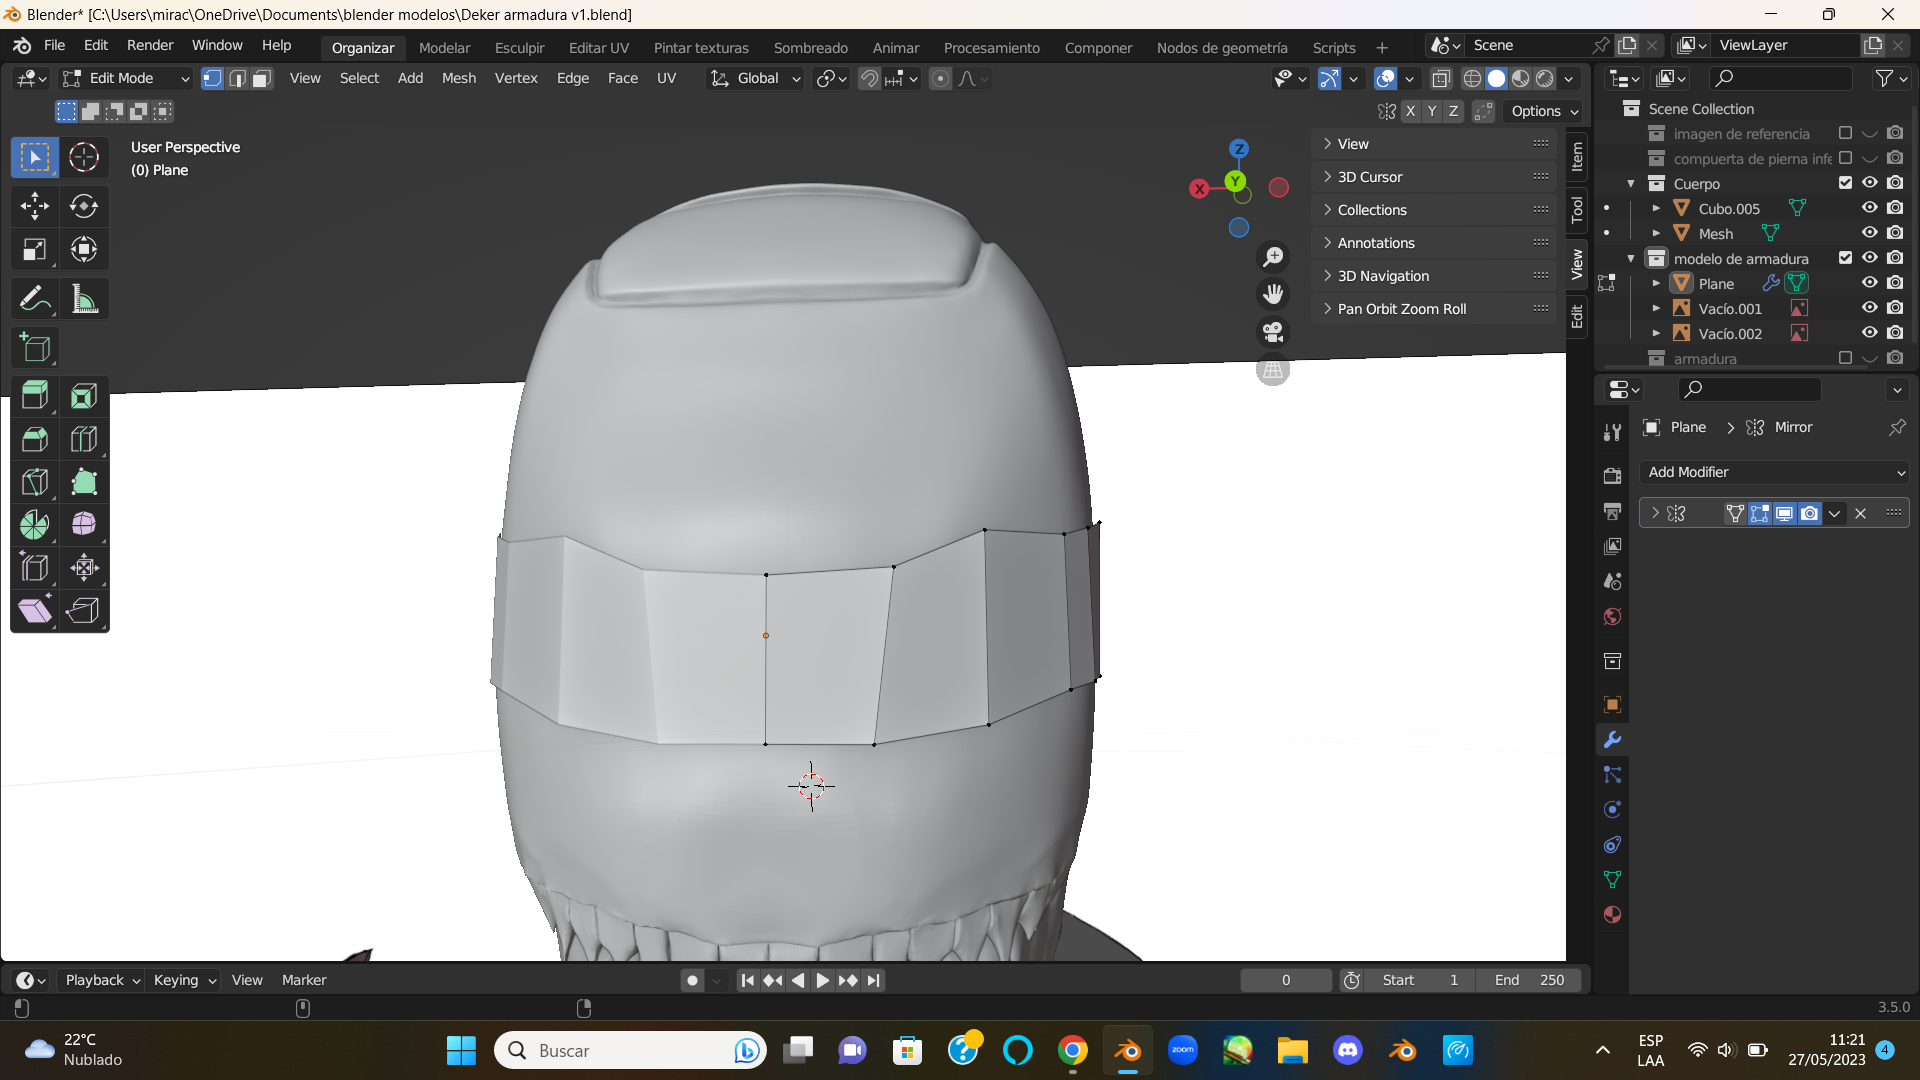This screenshot has height=1080, width=1920.
Task: Hide the Cubo.005 object in viewport
Action: 1869,208
